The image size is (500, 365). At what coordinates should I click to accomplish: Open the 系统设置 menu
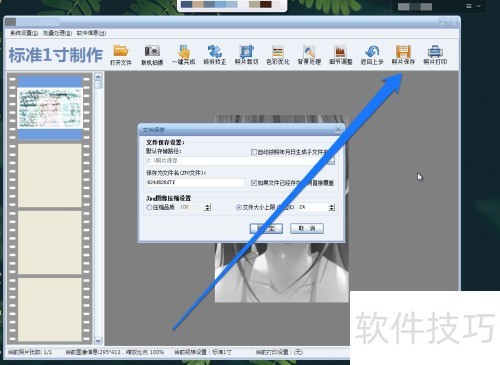pyautogui.click(x=24, y=33)
